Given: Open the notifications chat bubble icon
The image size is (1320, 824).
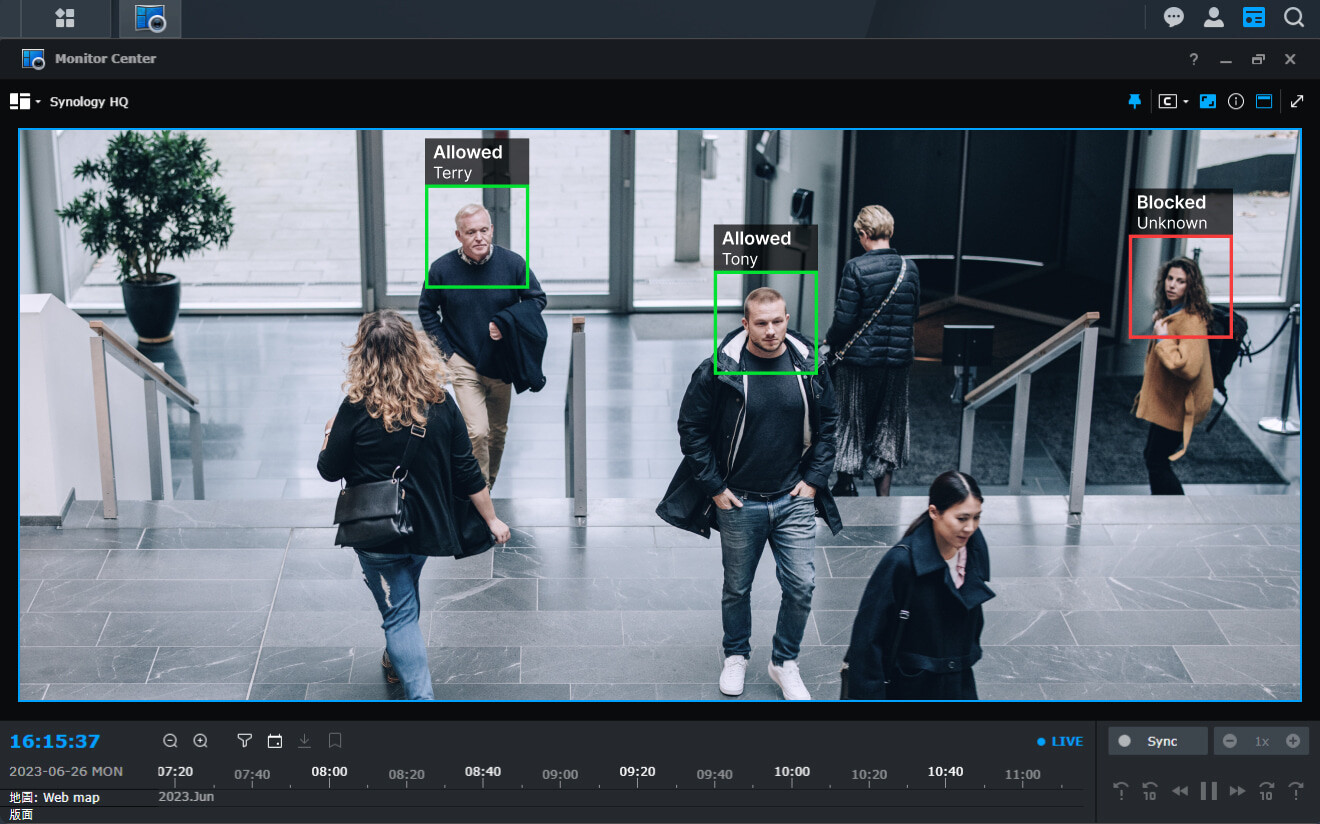Looking at the screenshot, I should [x=1174, y=18].
